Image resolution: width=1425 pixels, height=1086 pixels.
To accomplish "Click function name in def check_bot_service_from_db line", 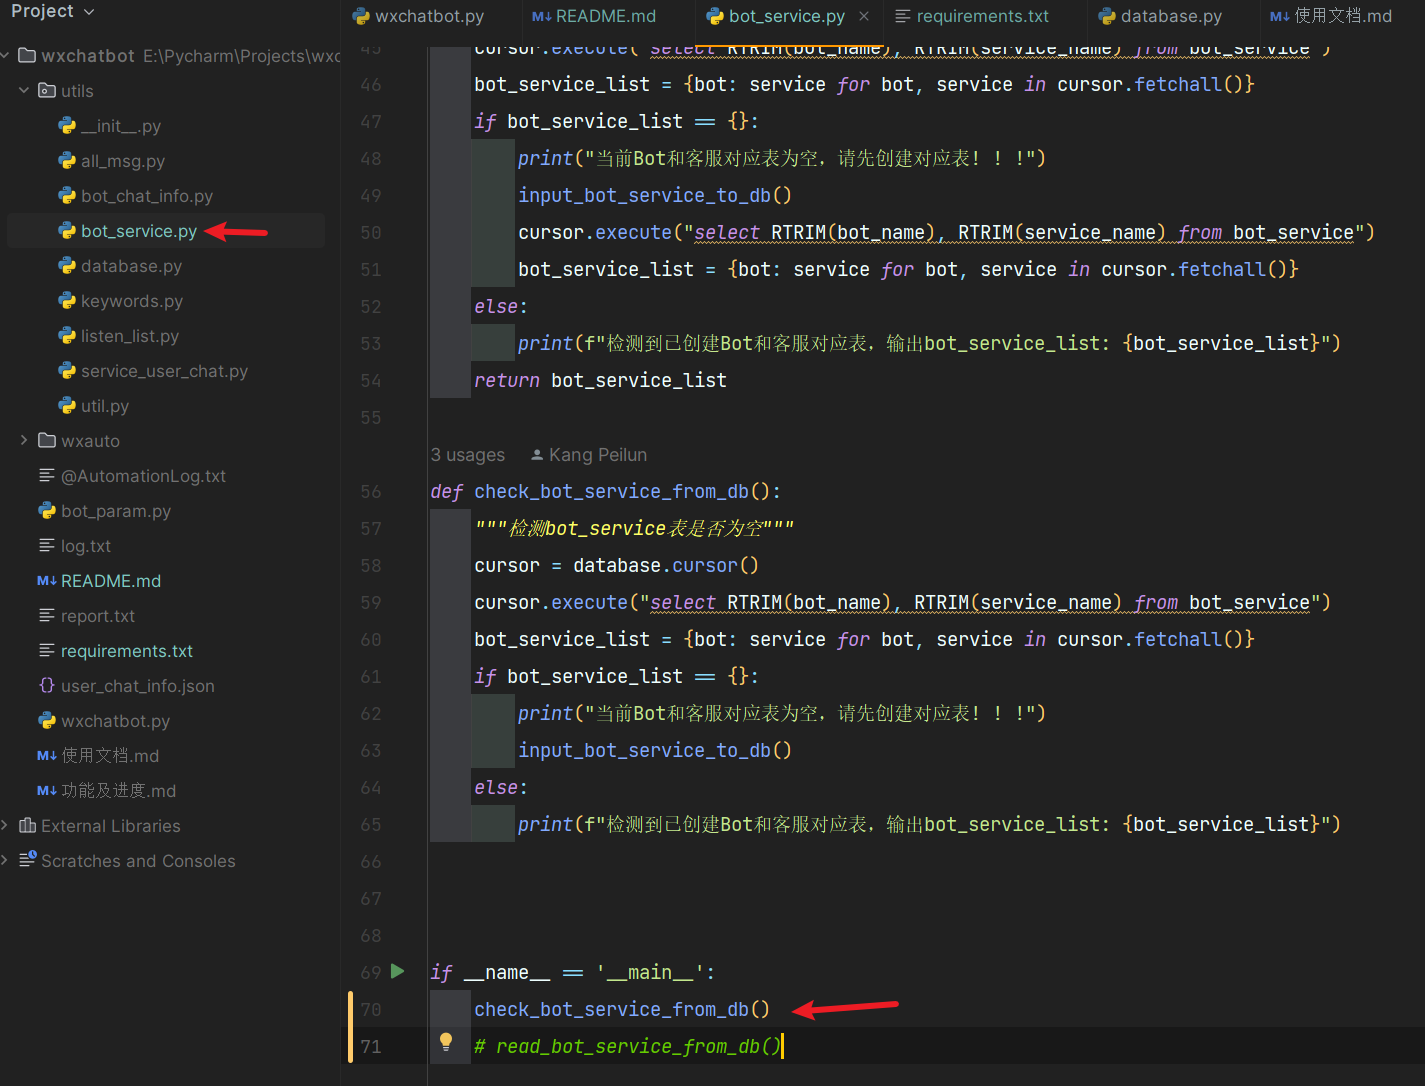I will [x=612, y=491].
